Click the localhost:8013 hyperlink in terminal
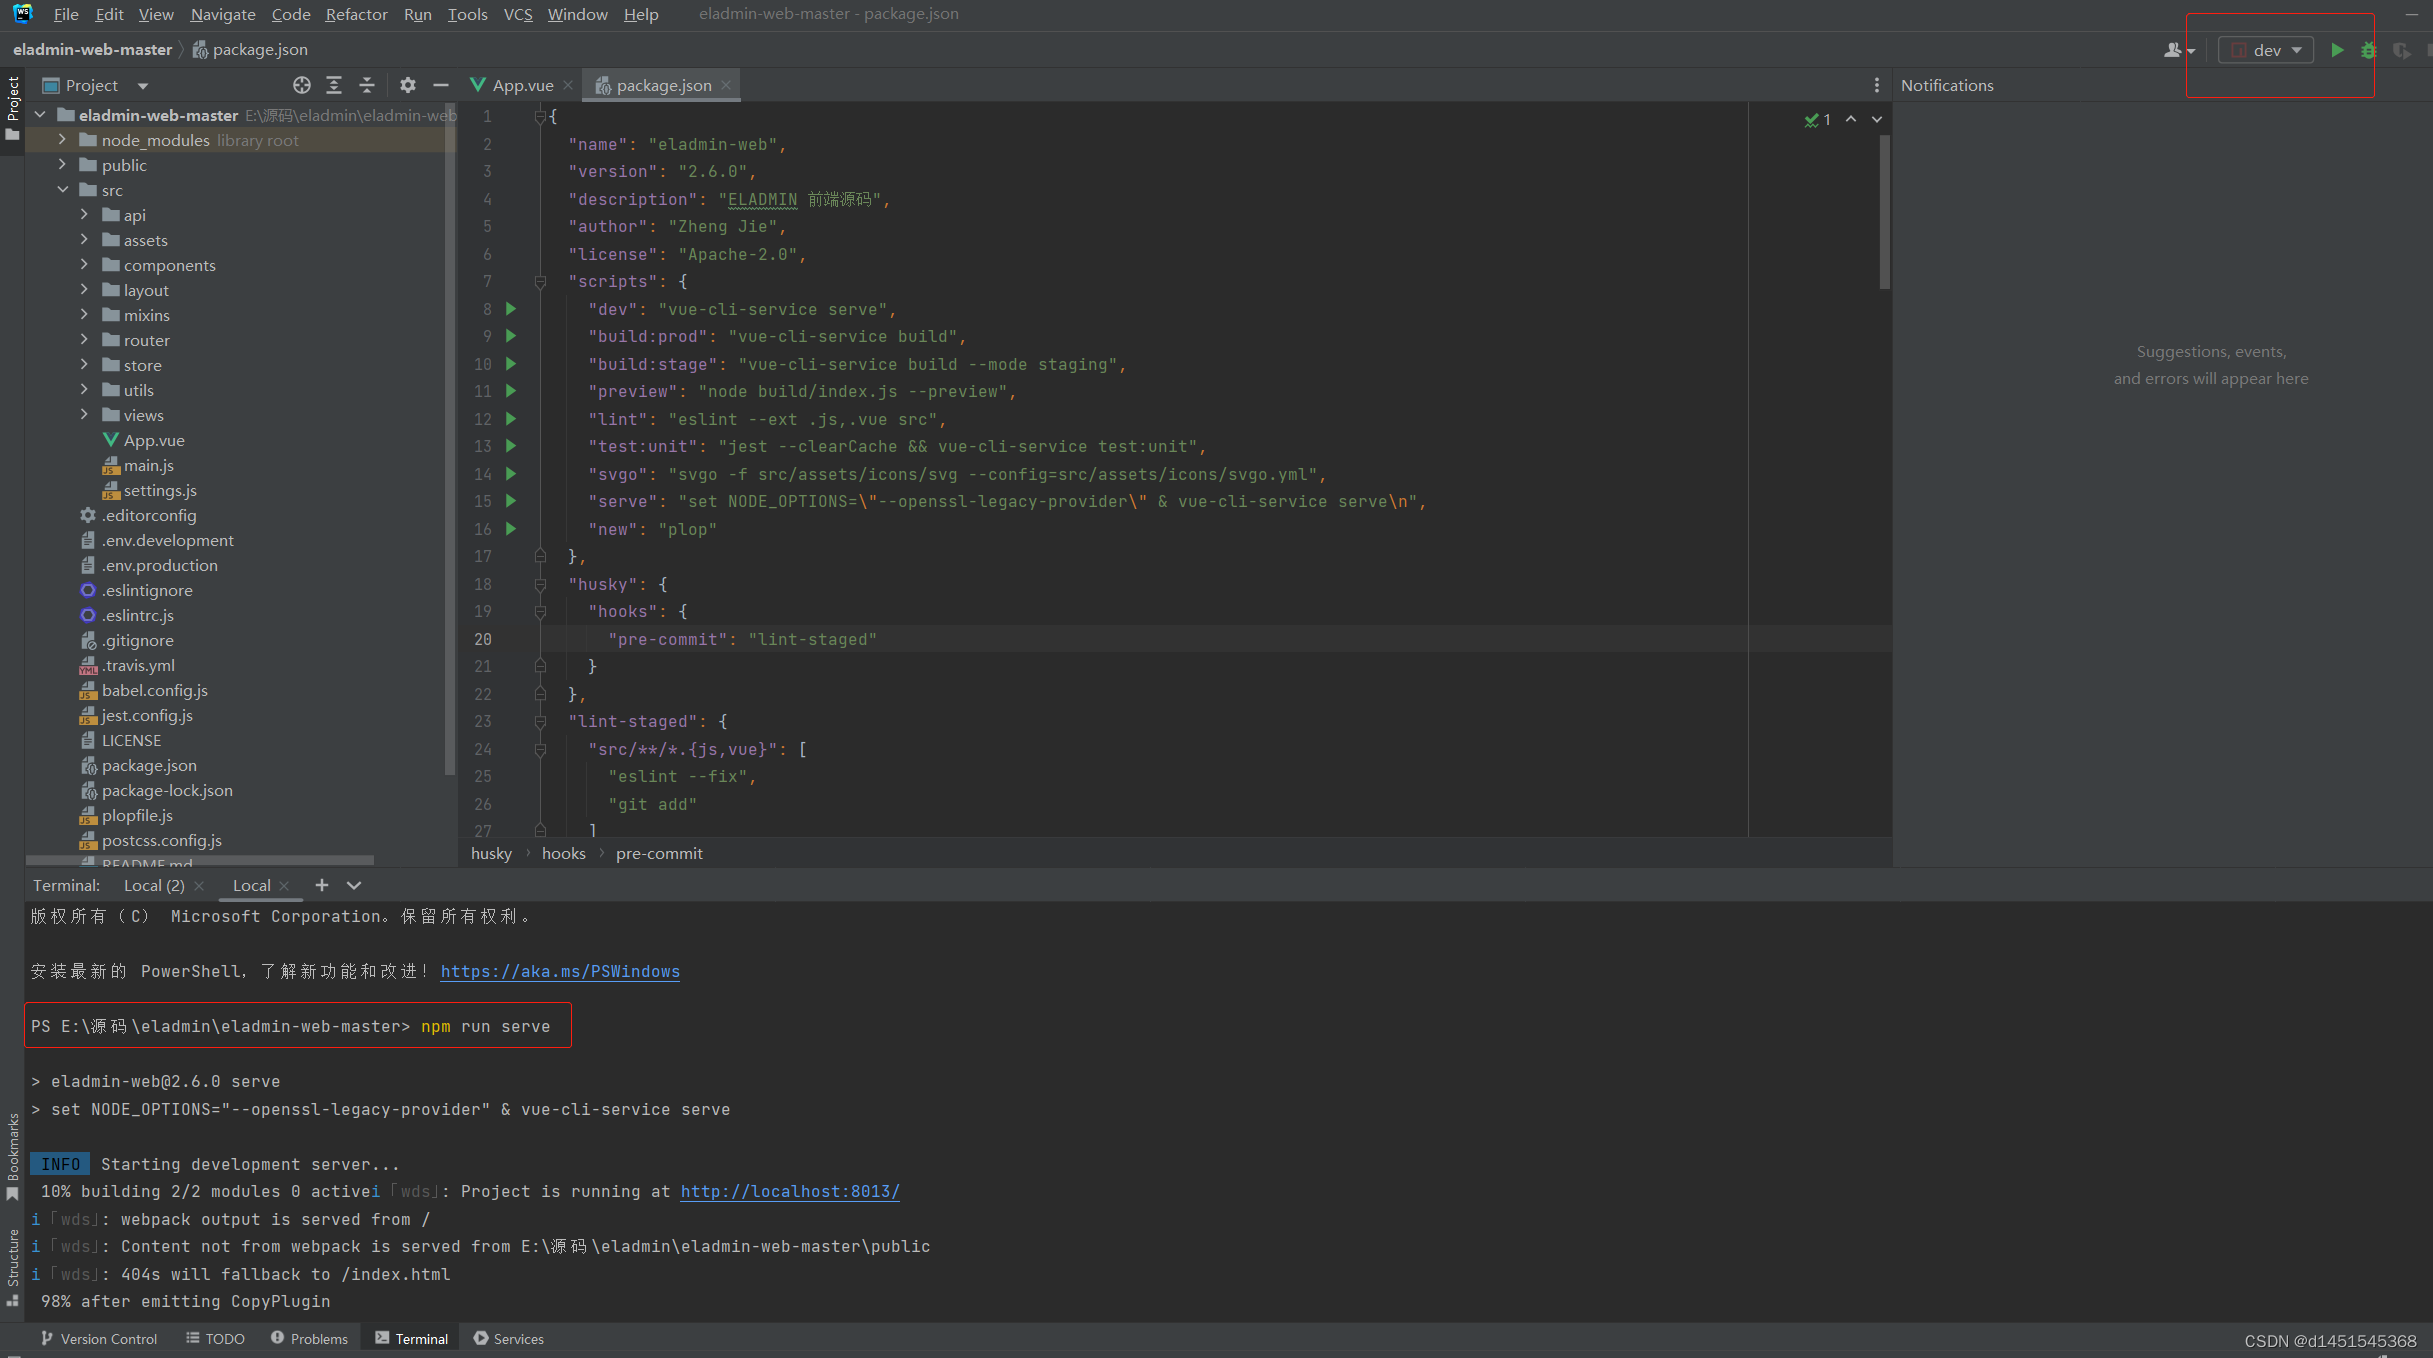The height and width of the screenshot is (1358, 2433). pyautogui.click(x=789, y=1191)
